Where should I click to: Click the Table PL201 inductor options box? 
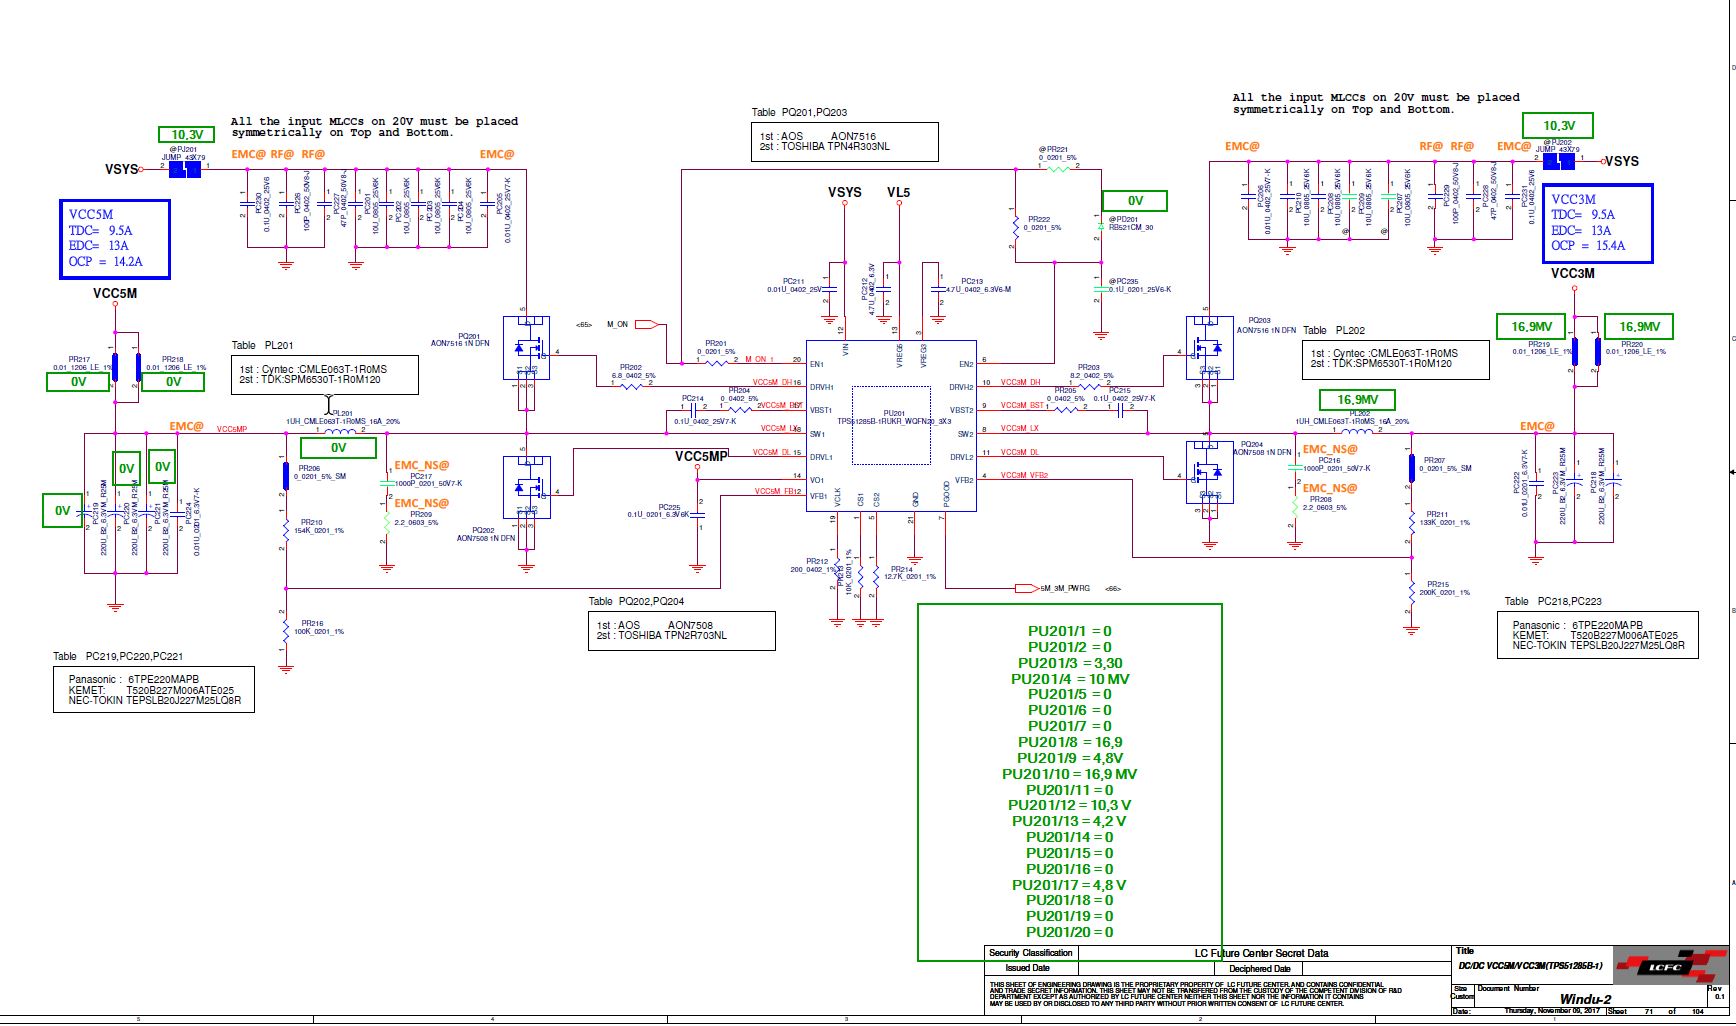(325, 374)
